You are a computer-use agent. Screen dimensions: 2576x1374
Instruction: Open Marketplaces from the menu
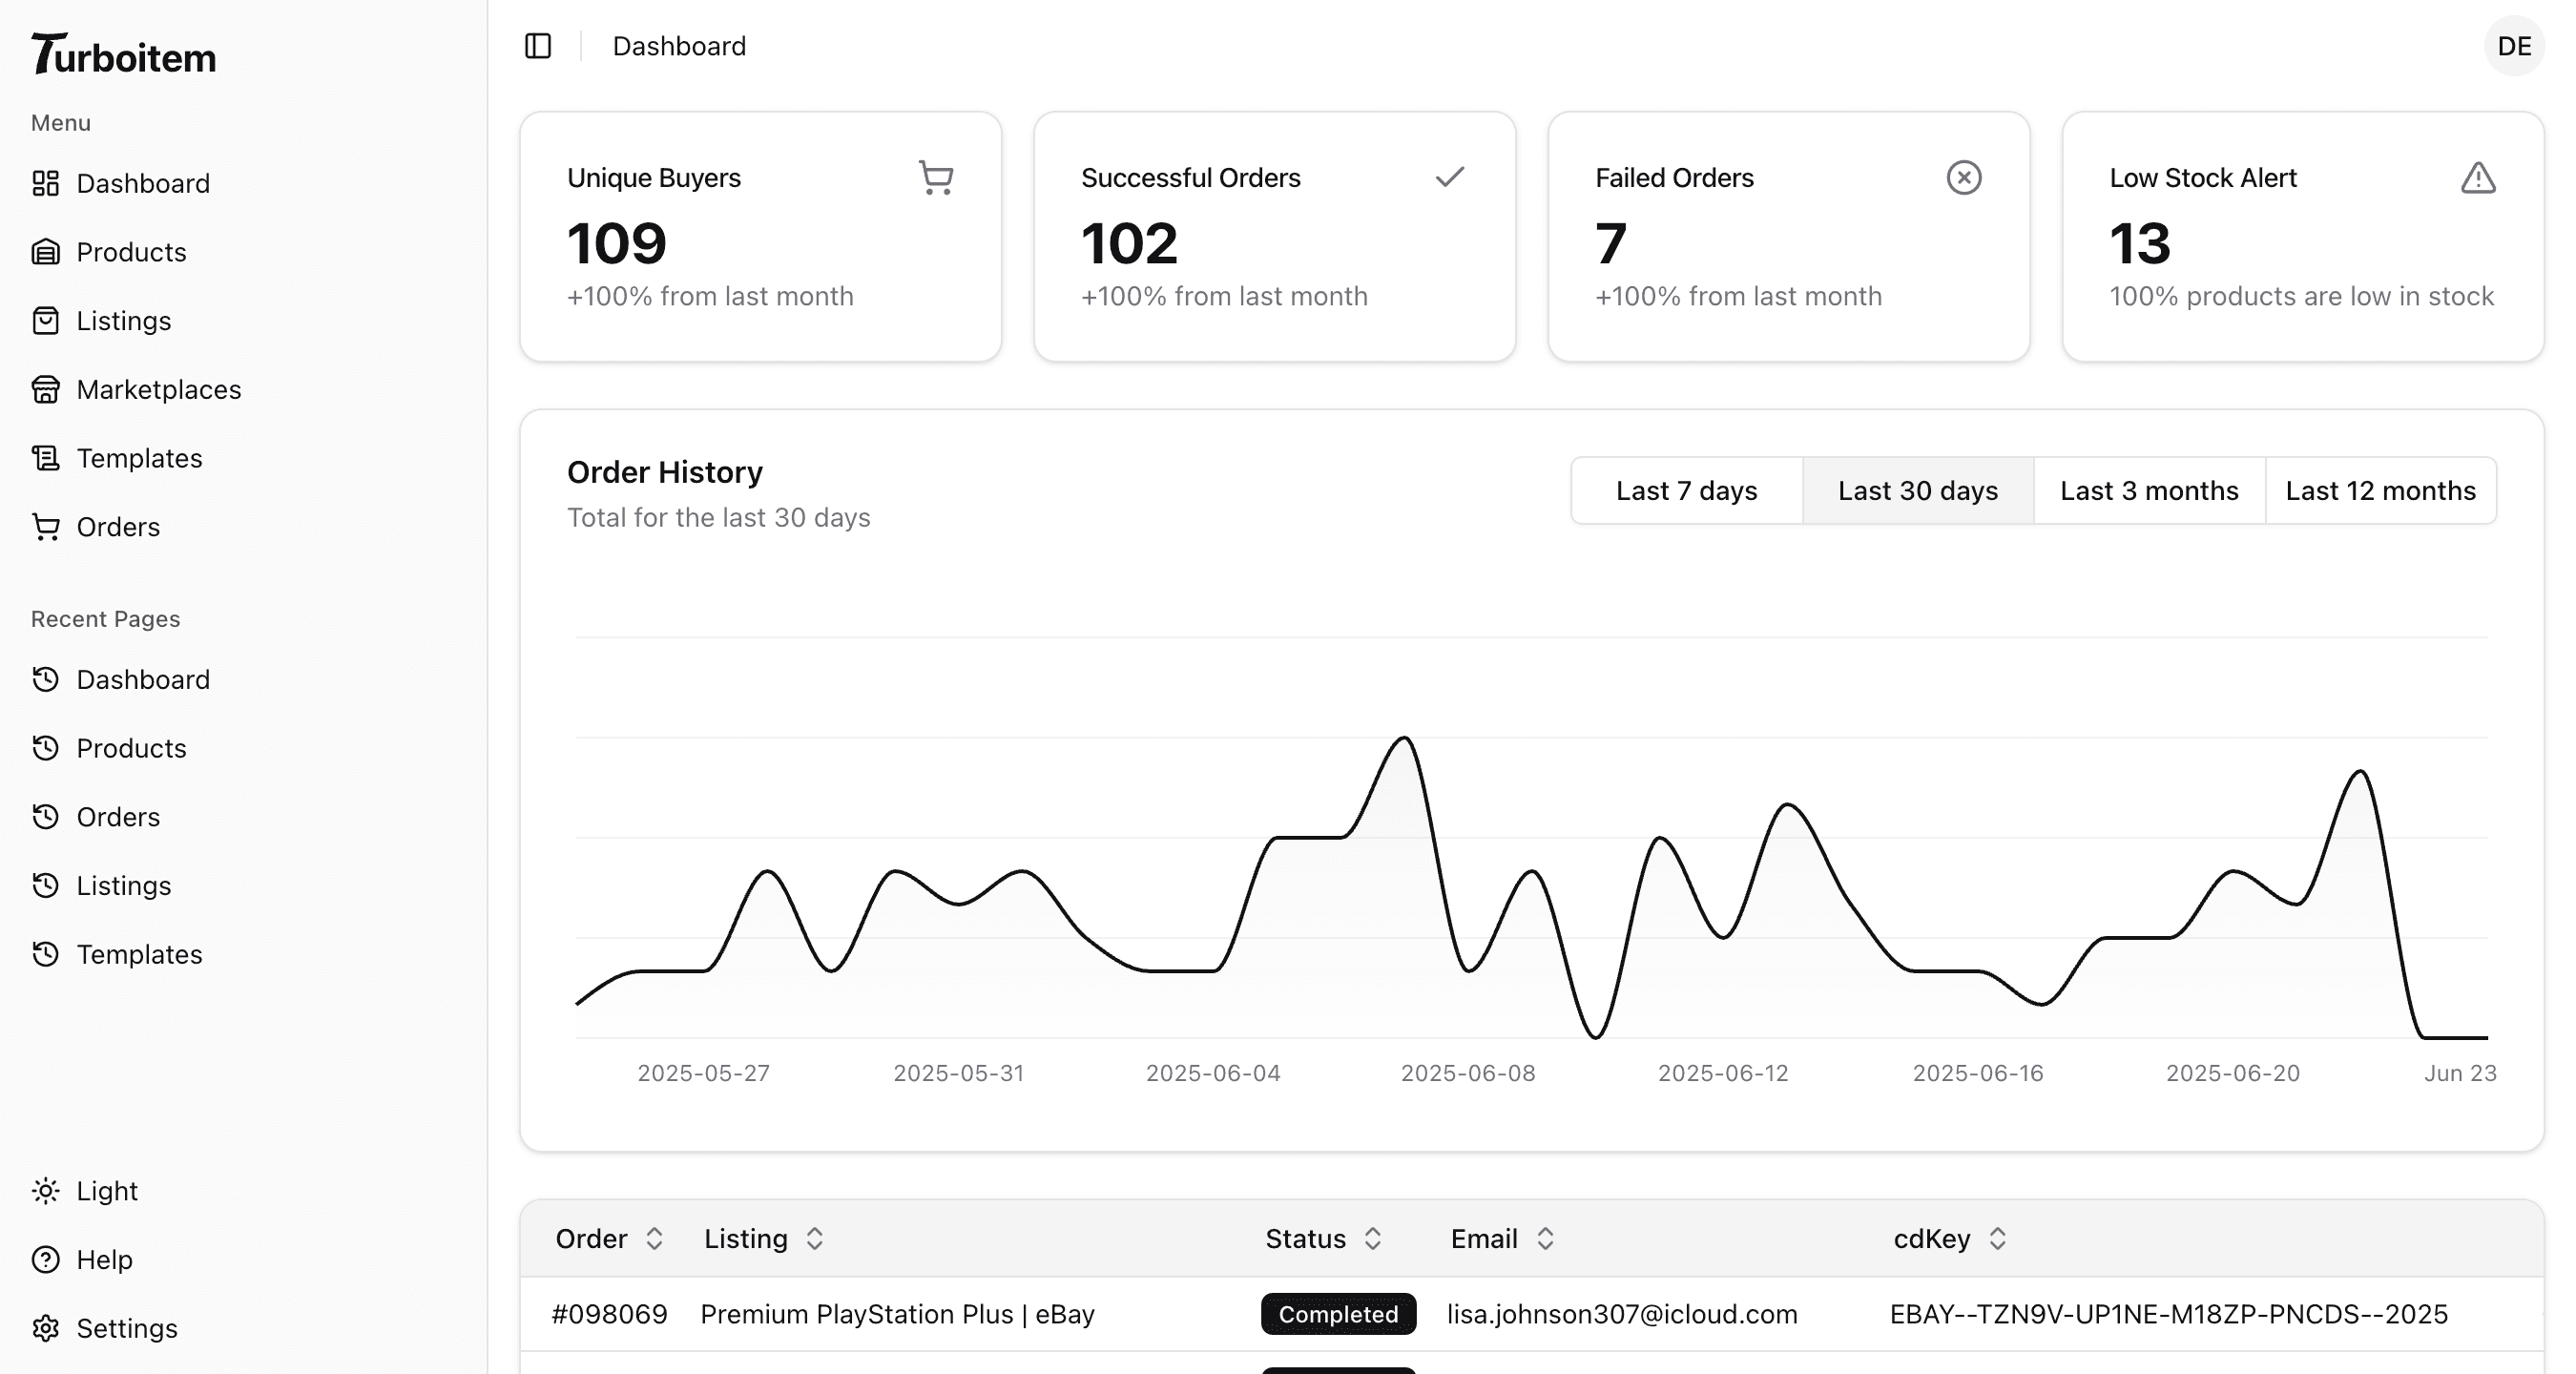pyautogui.click(x=158, y=389)
